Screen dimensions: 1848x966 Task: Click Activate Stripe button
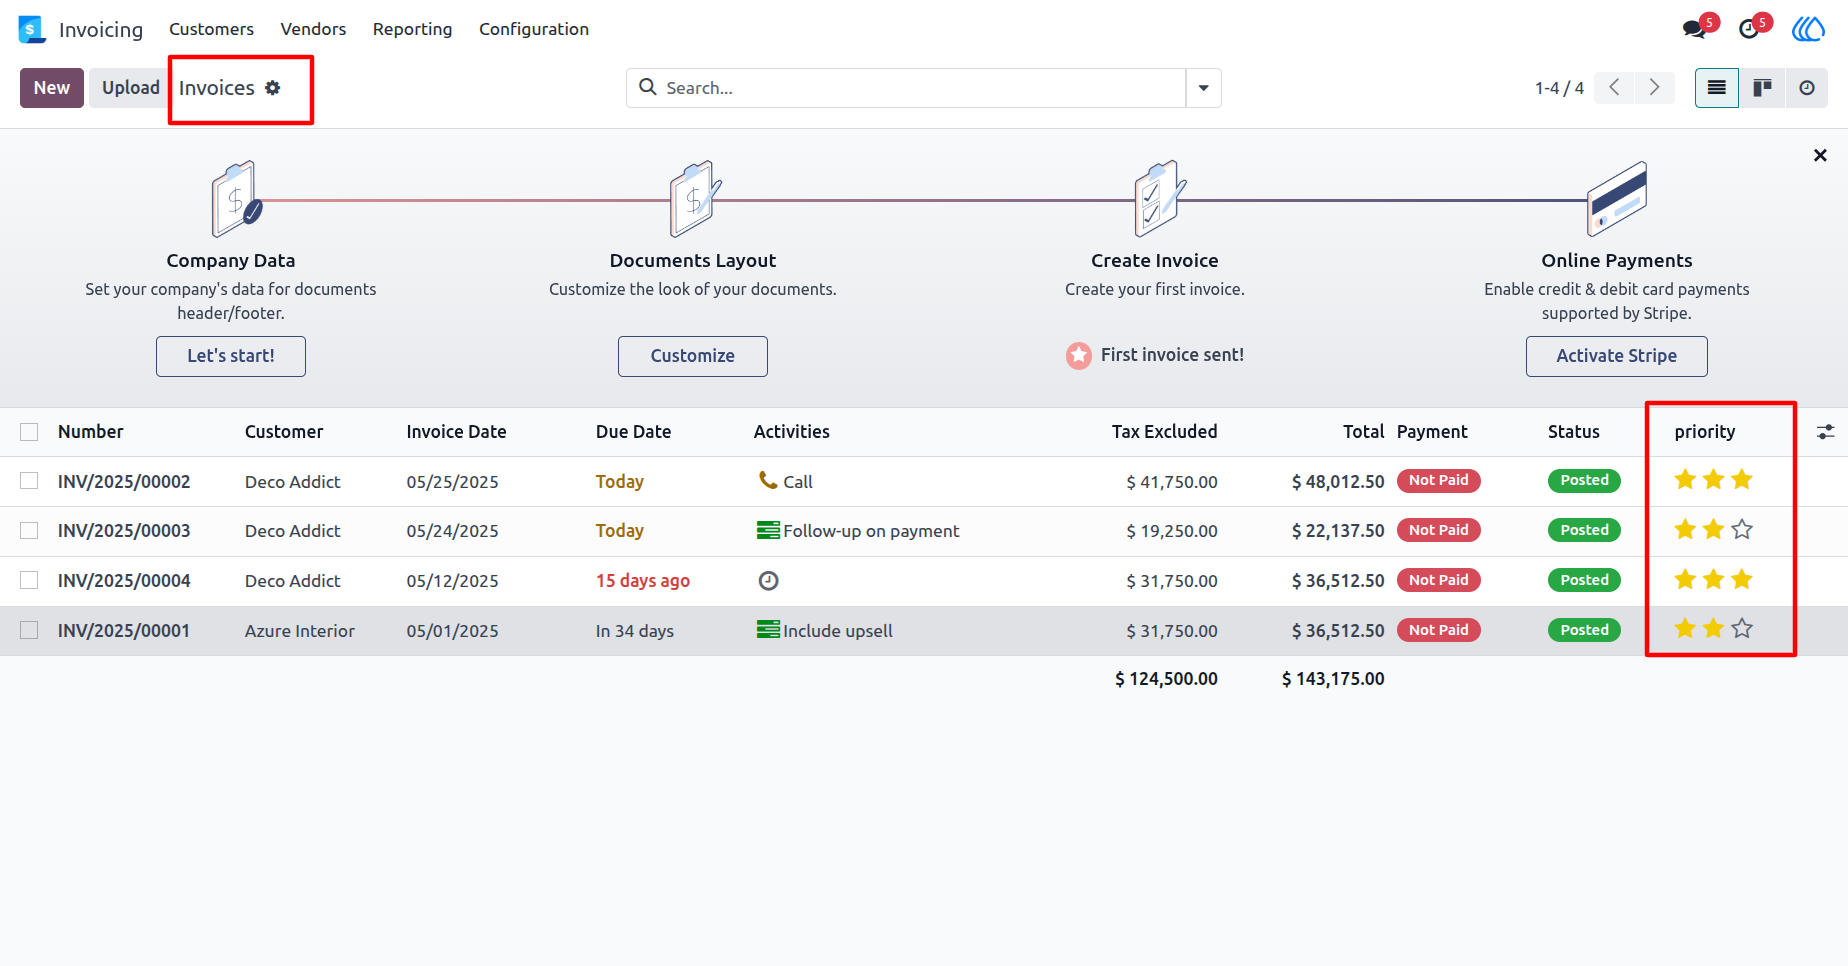1617,356
